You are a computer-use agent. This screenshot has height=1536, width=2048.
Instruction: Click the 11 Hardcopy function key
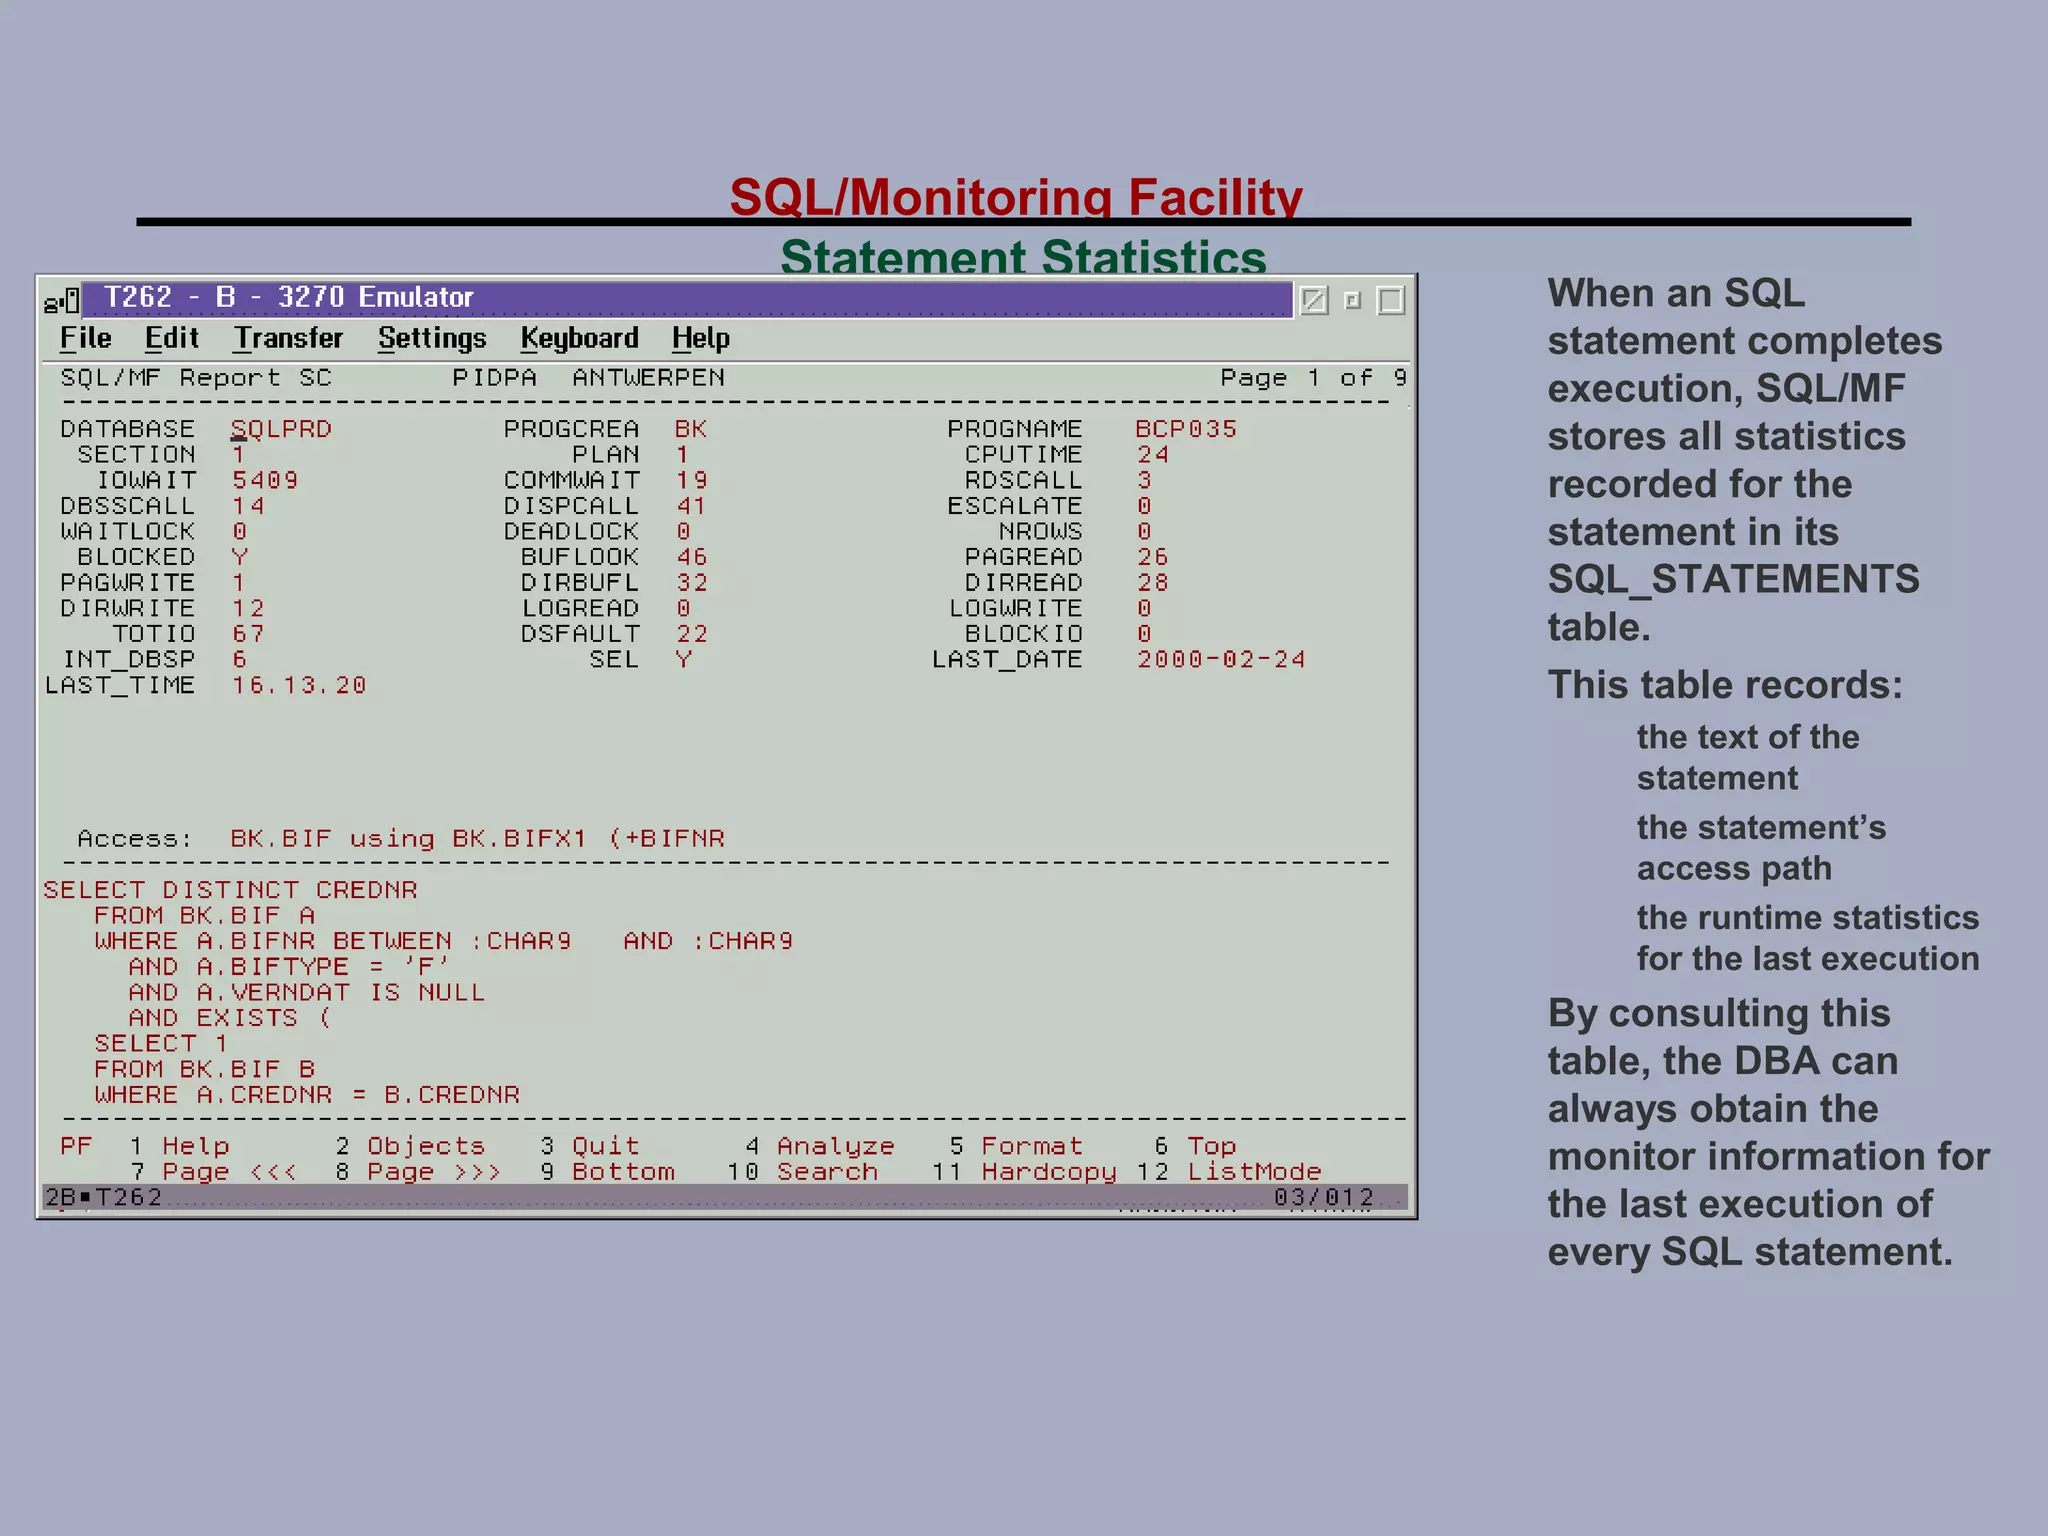click(x=1024, y=1172)
